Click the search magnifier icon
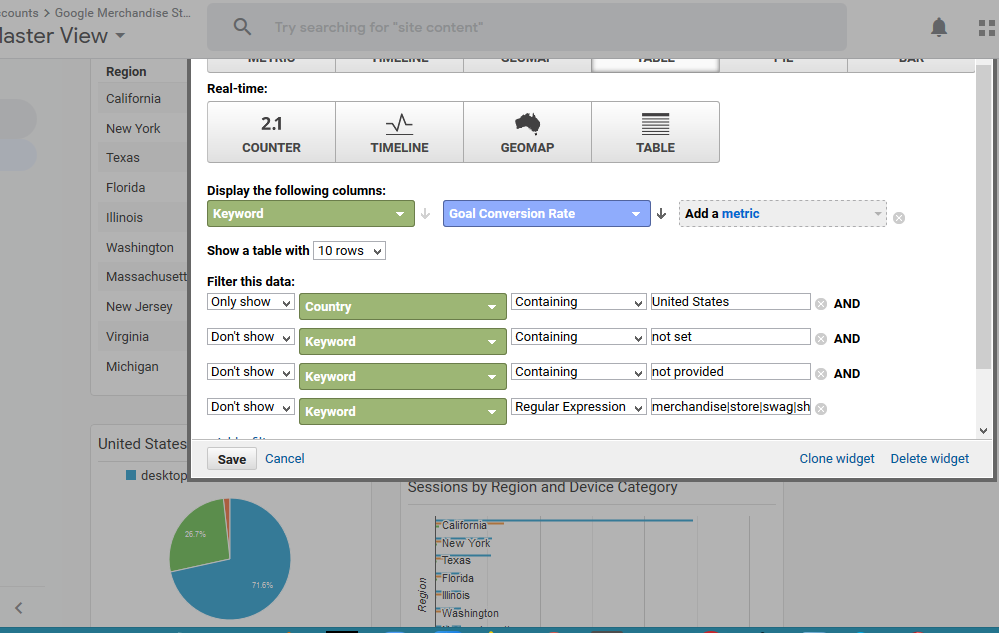 [x=242, y=27]
